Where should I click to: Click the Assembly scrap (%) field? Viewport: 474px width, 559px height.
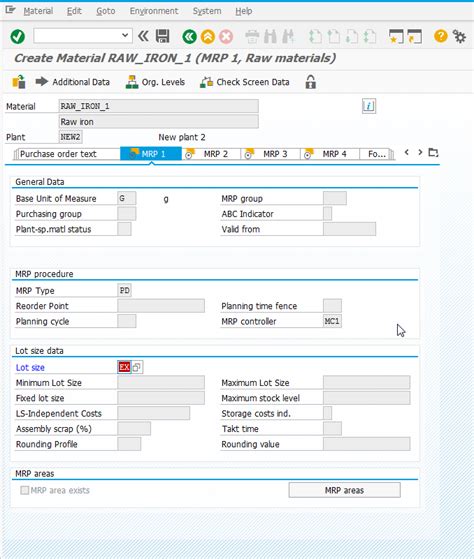pos(134,429)
